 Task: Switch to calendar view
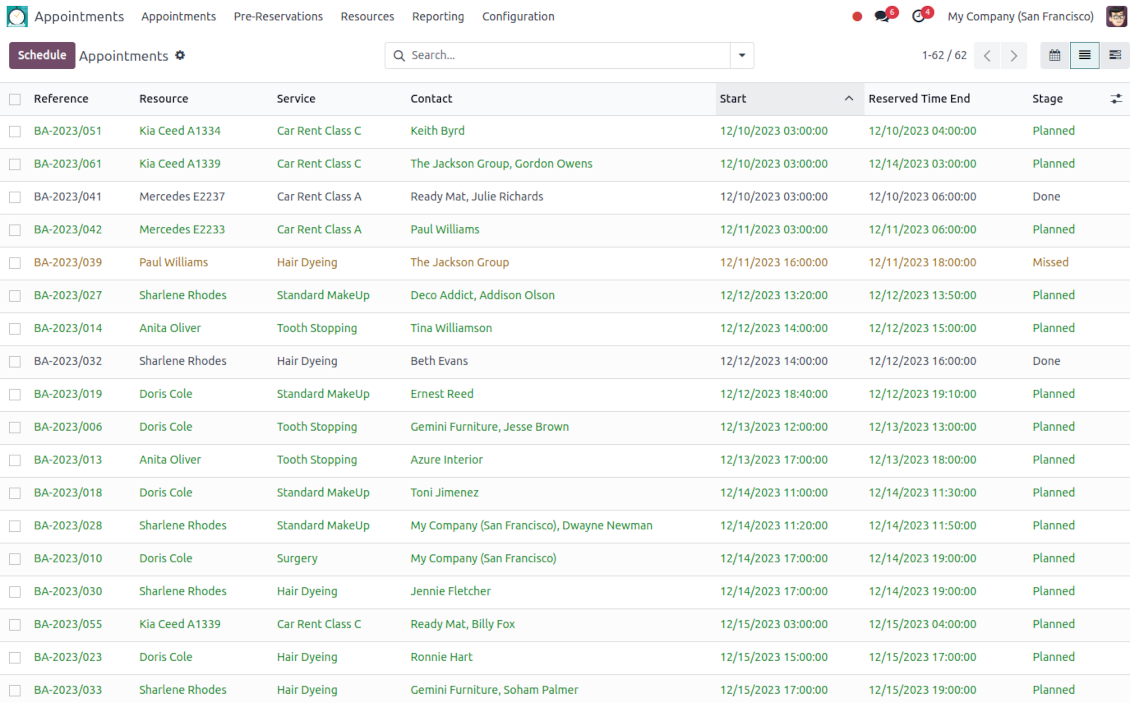pos(1054,56)
